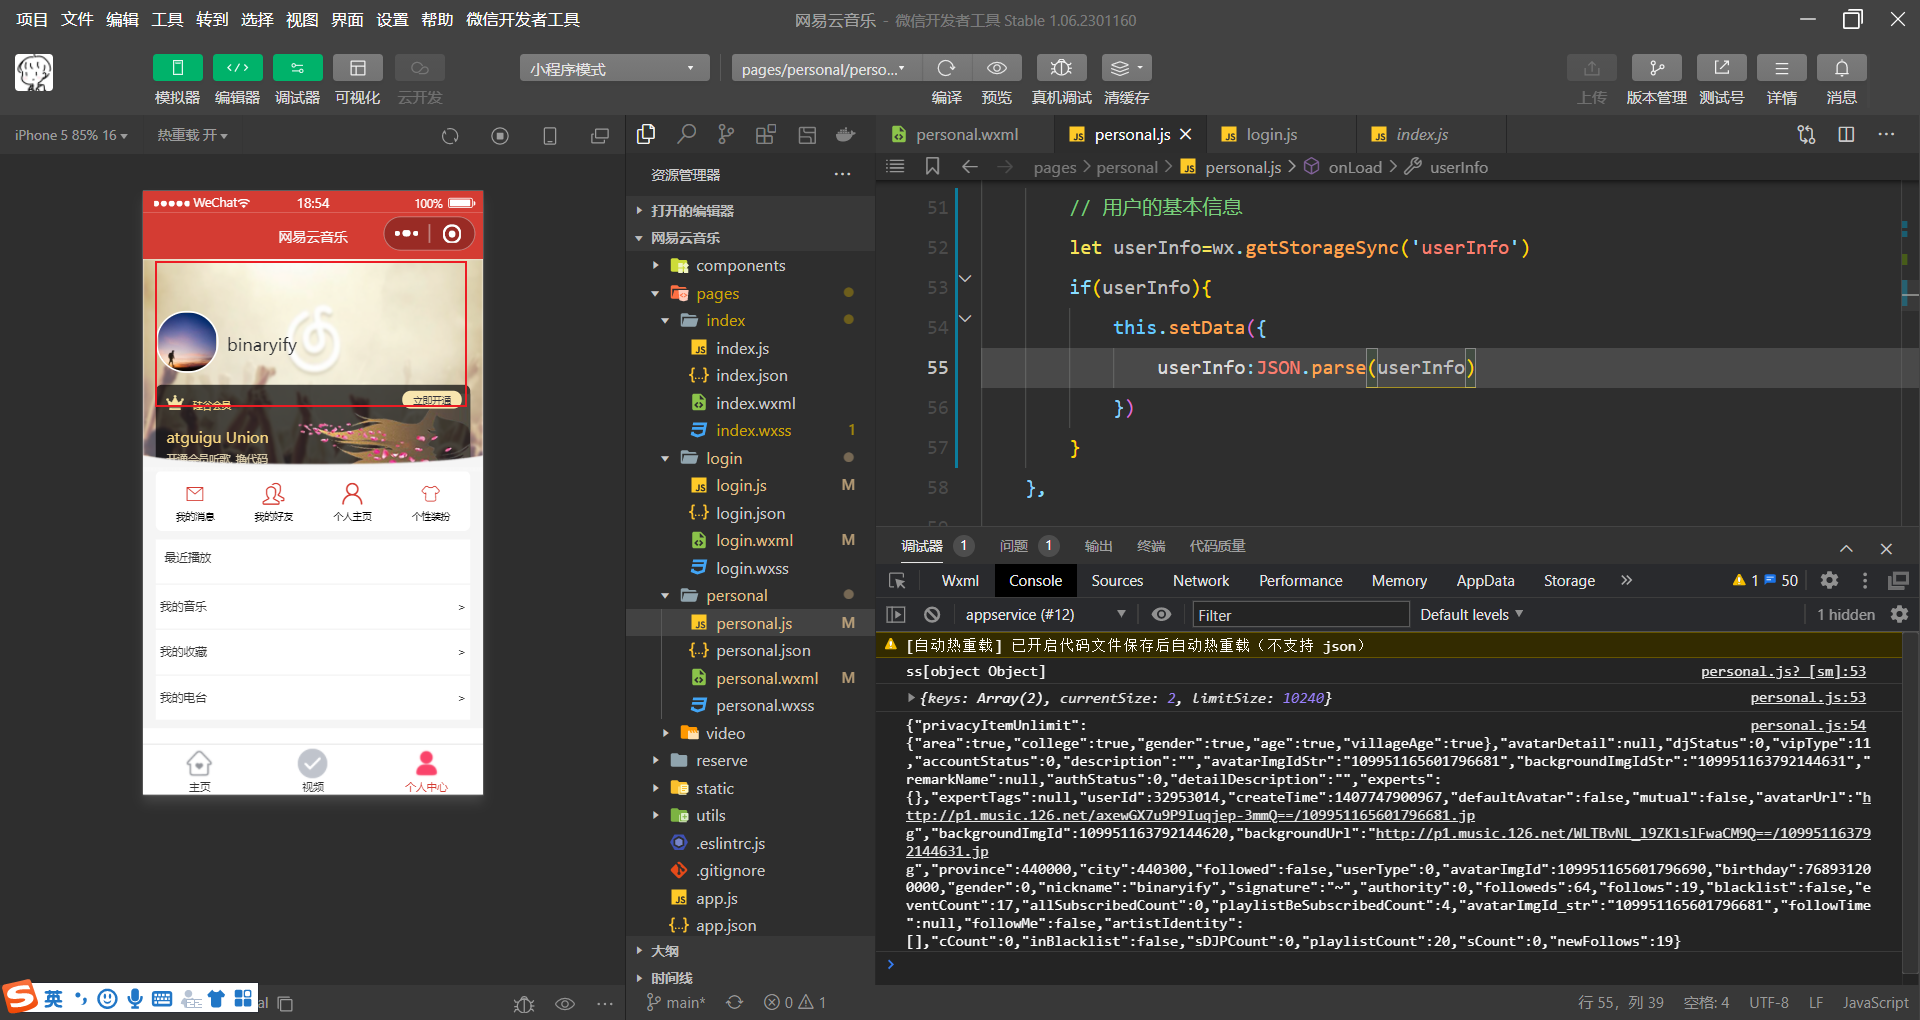Collapse the debugger panel with up chevron
The width and height of the screenshot is (1920, 1020).
(1846, 548)
